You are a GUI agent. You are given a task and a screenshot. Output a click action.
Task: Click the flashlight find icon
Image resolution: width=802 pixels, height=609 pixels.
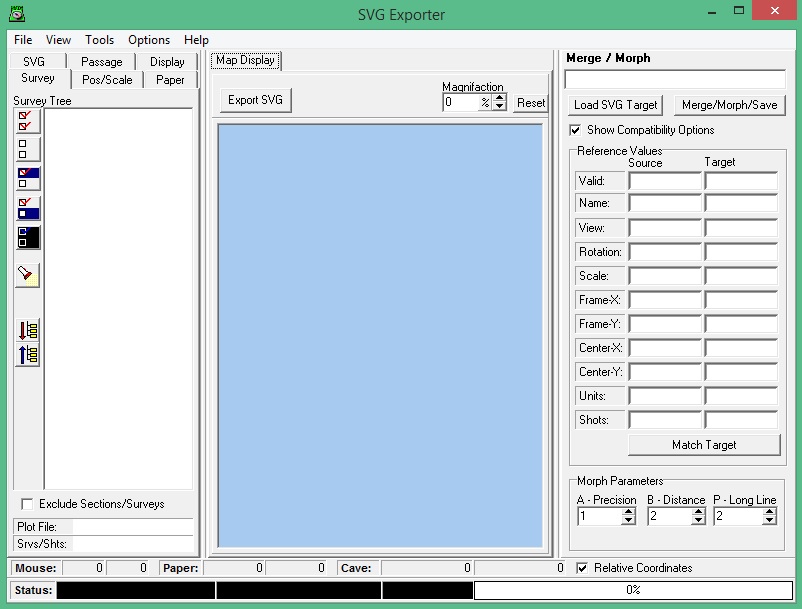27,274
